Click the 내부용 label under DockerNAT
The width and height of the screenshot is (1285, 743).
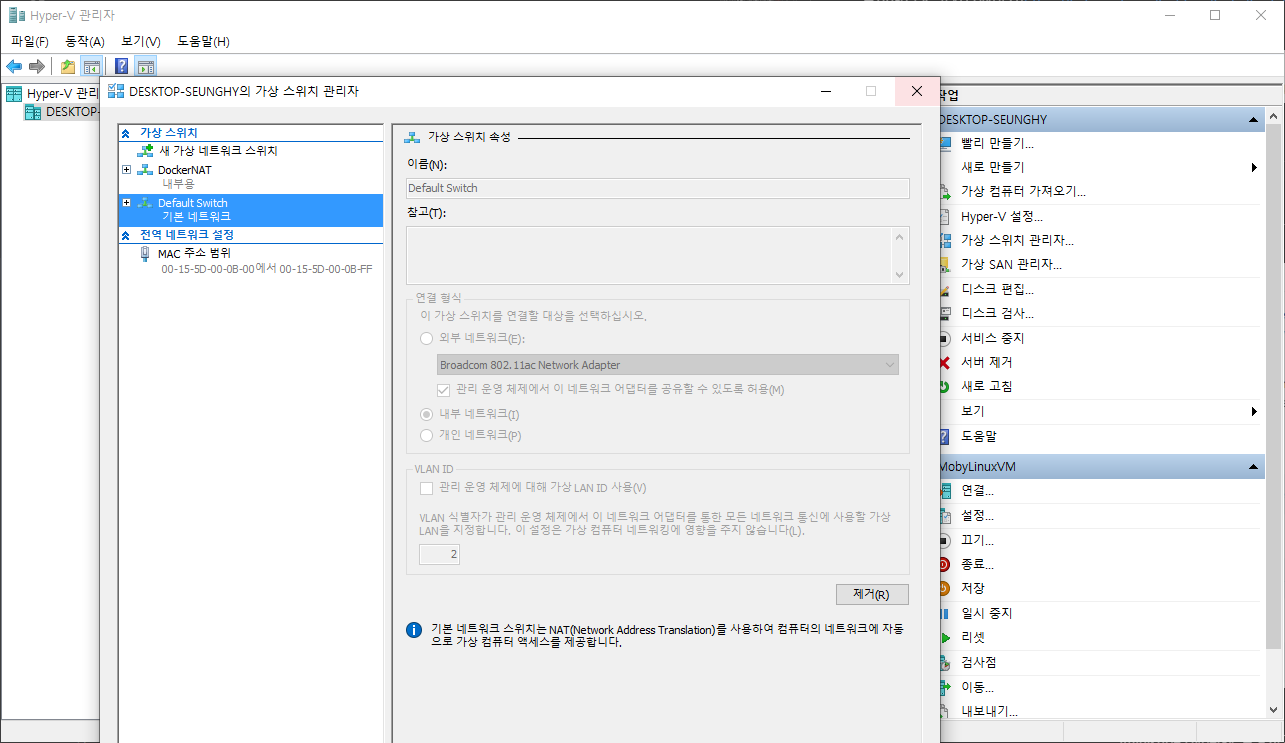pyautogui.click(x=178, y=184)
